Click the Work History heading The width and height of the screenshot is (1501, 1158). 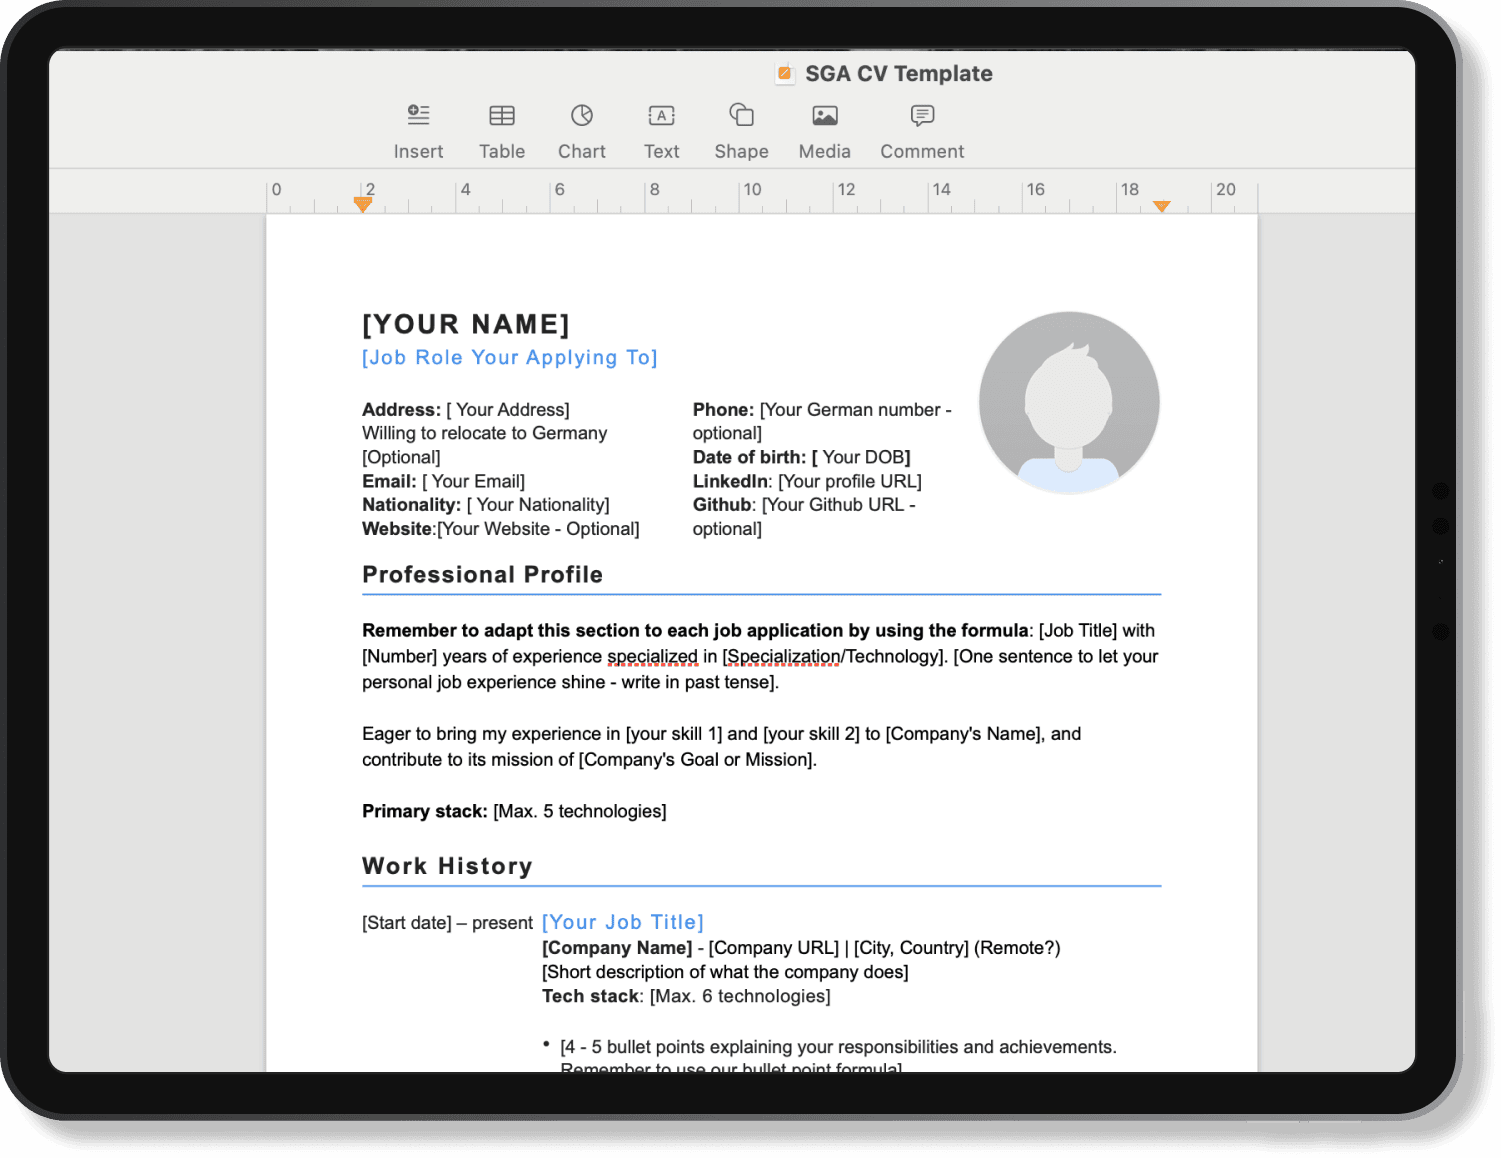pos(447,866)
